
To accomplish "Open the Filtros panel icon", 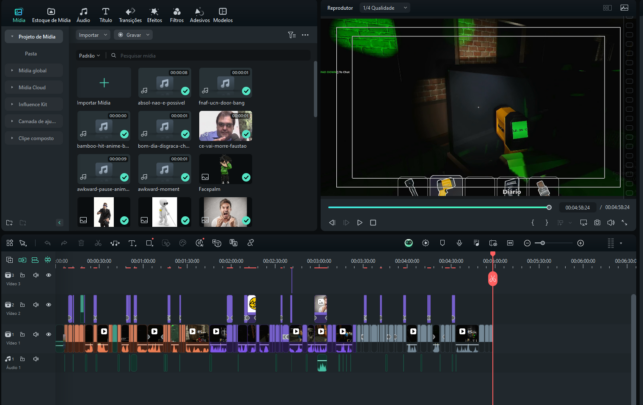I will click(177, 13).
